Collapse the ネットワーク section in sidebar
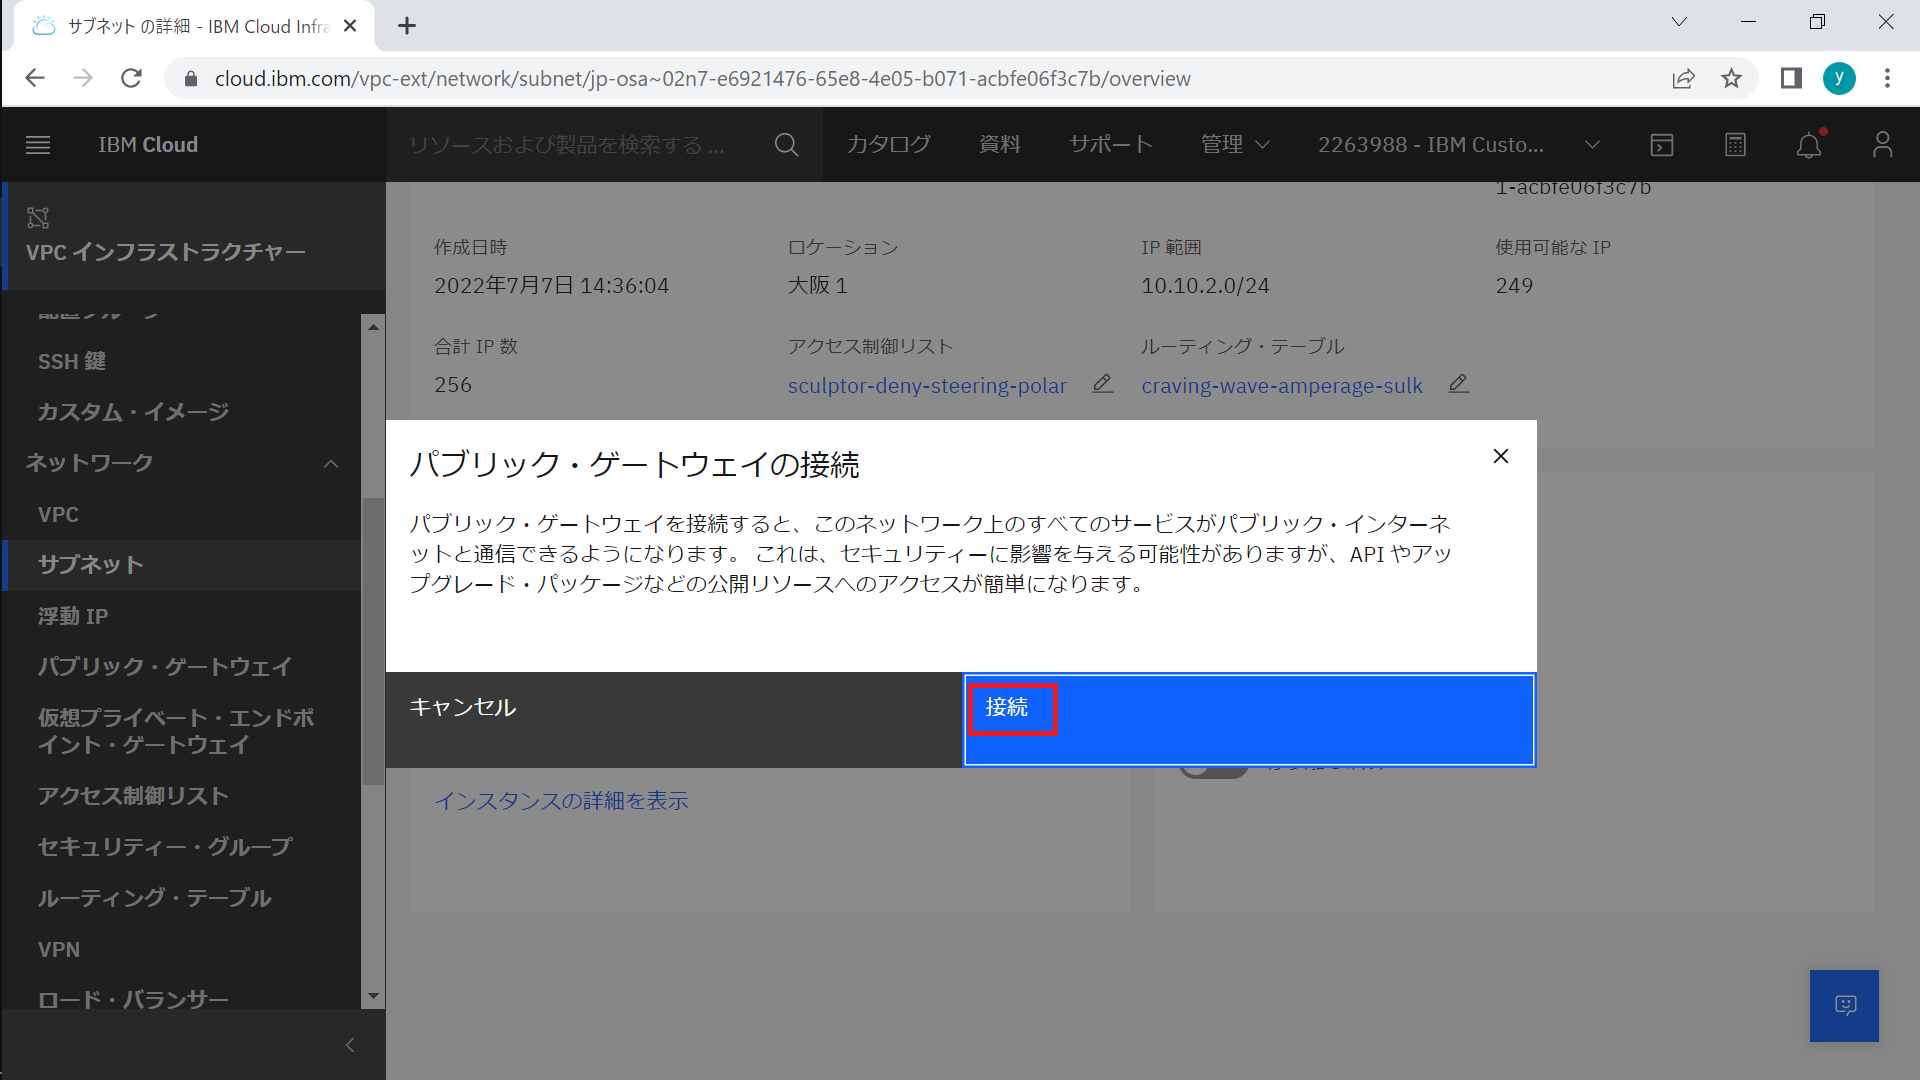Screen dimensions: 1920x1080 [331, 464]
